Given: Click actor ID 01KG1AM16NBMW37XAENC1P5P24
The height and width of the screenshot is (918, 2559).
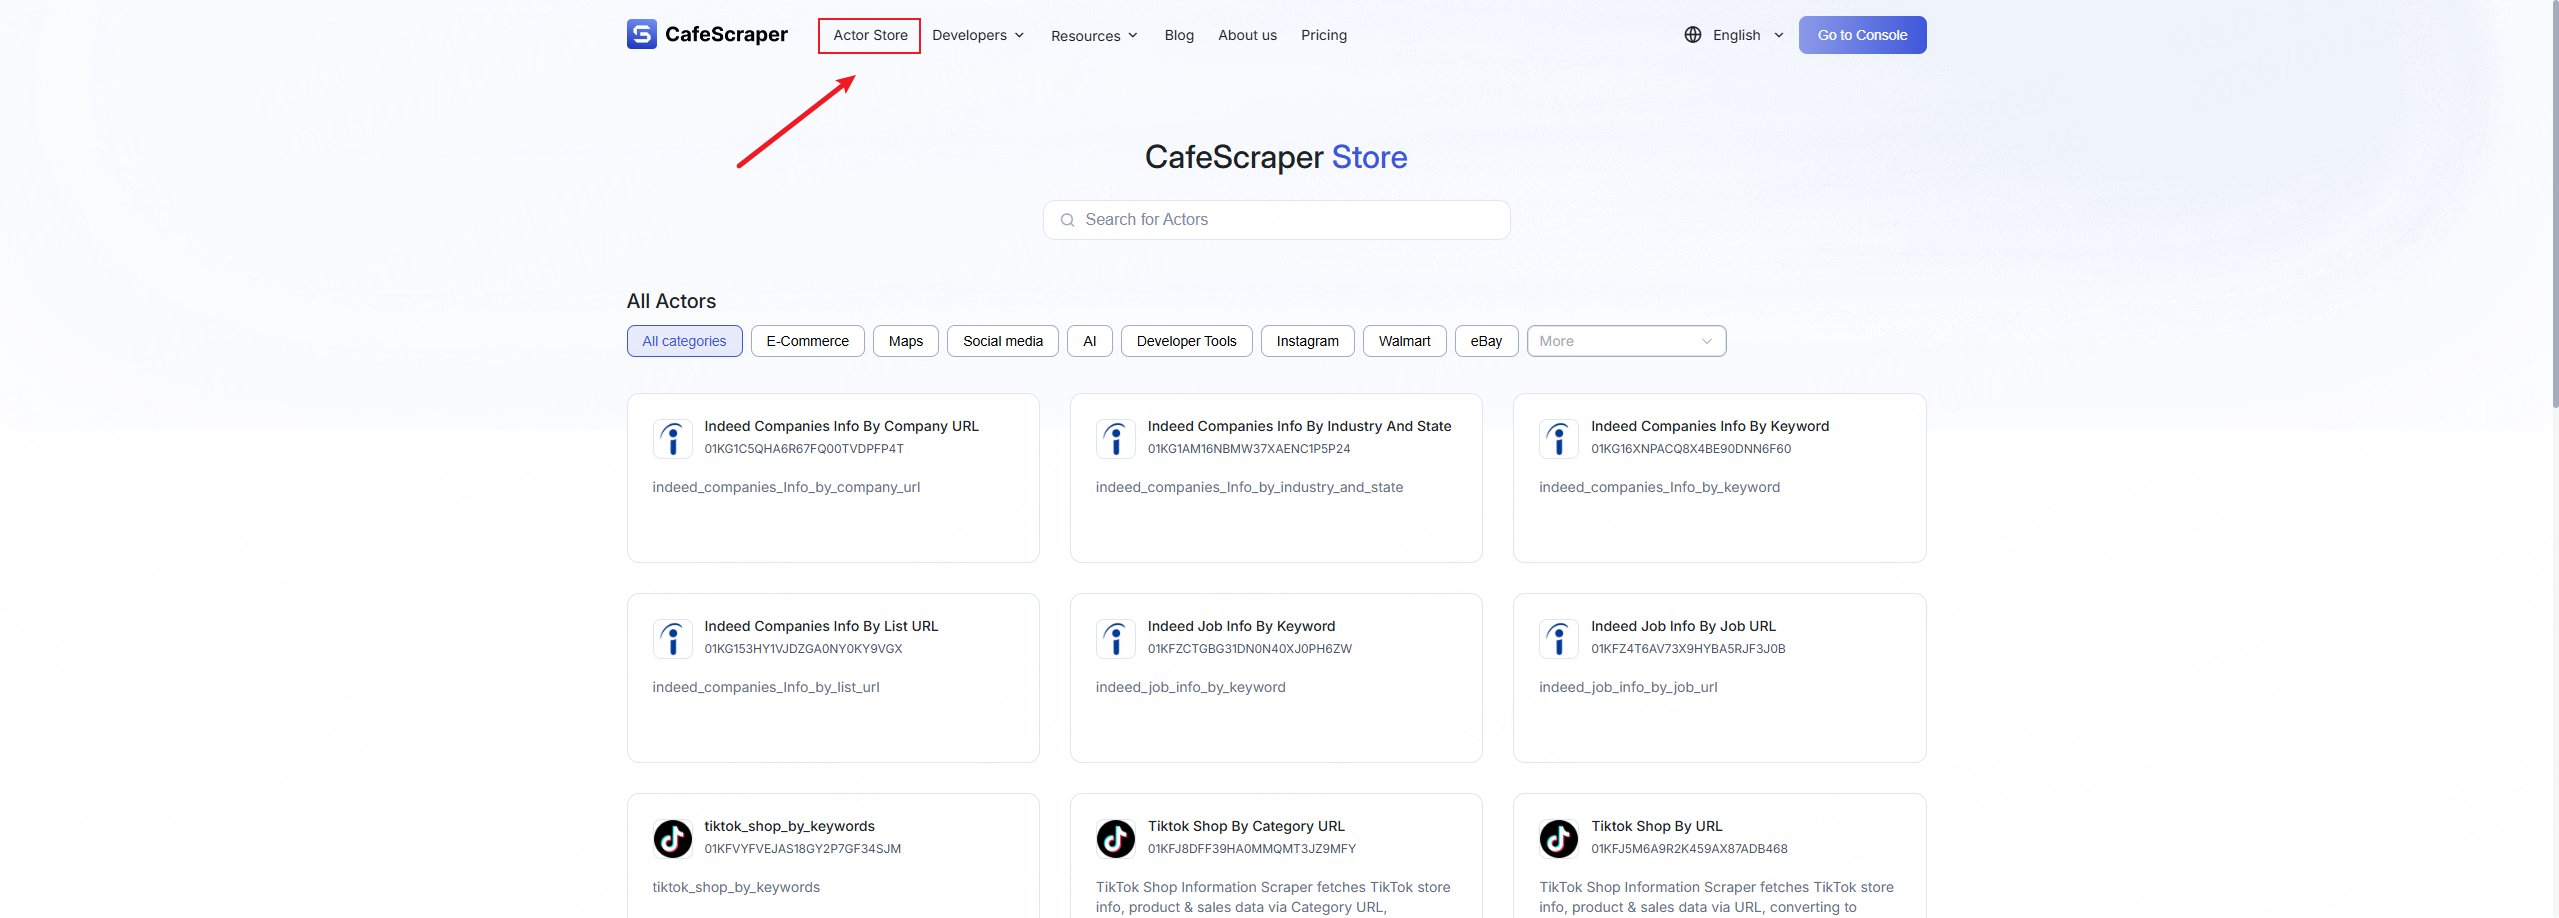Looking at the screenshot, I should (x=1248, y=449).
